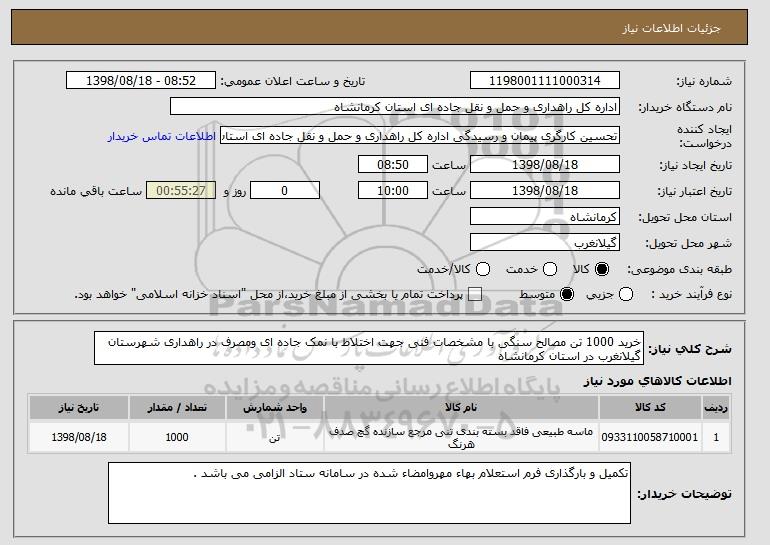Click the remaining time countdown 00:55:27
The width and height of the screenshot is (770, 545).
click(x=181, y=191)
